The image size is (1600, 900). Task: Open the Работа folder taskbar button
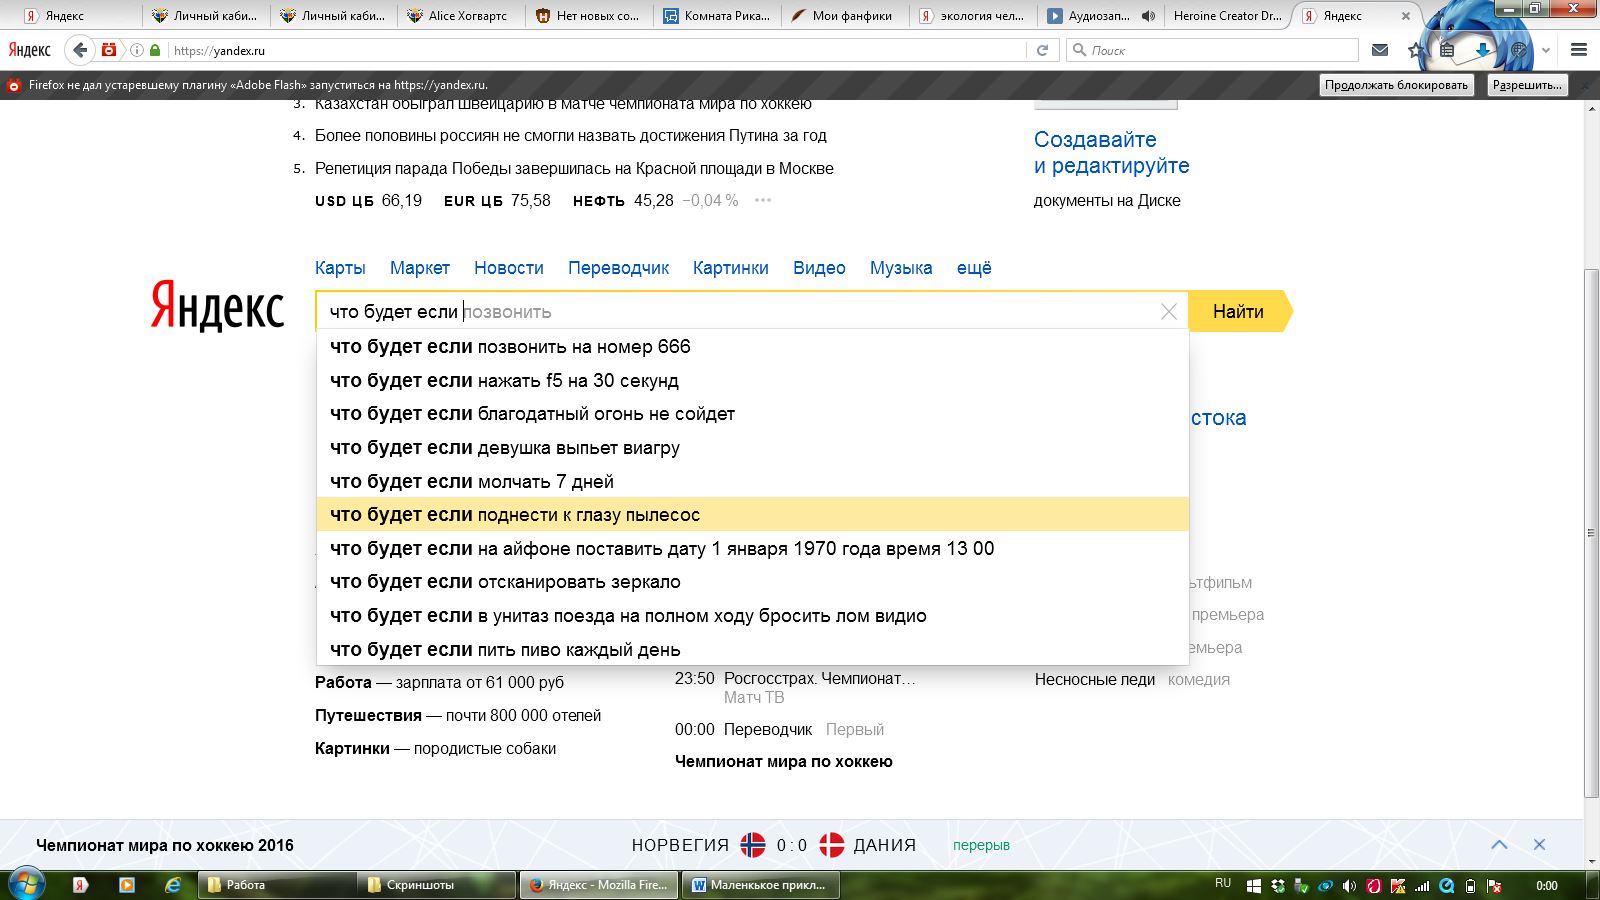click(x=278, y=885)
